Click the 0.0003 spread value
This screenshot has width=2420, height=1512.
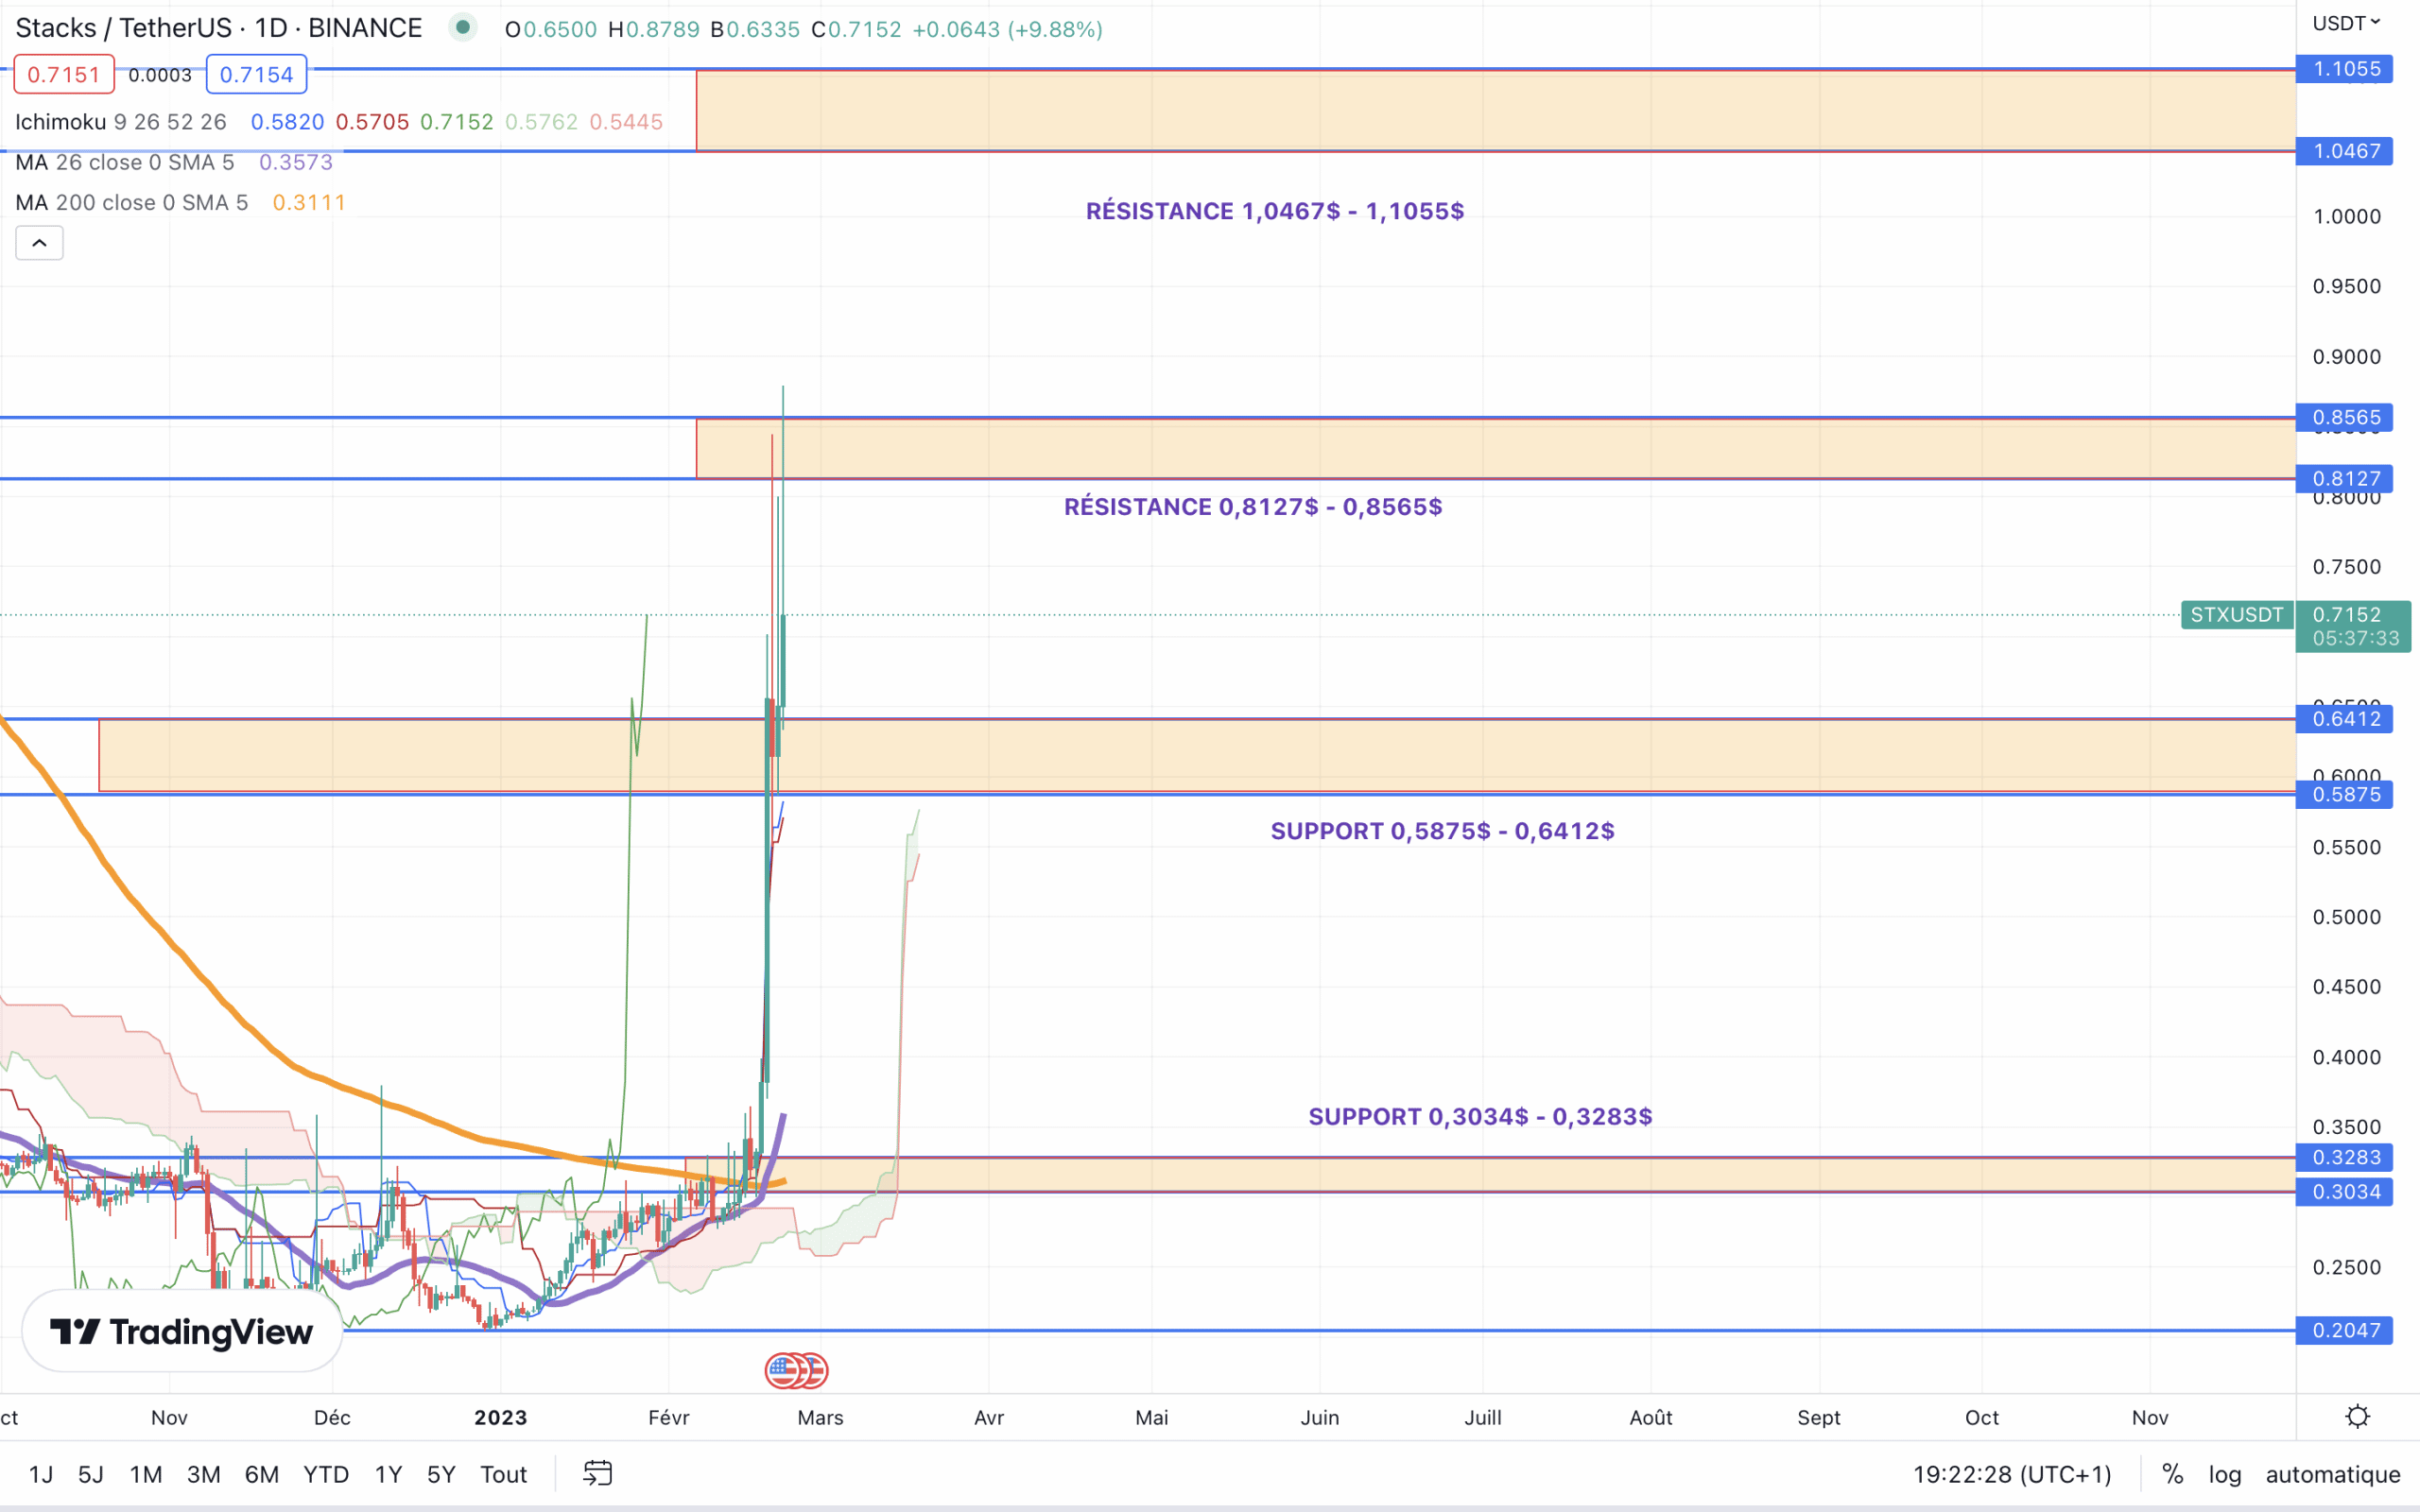coord(160,75)
